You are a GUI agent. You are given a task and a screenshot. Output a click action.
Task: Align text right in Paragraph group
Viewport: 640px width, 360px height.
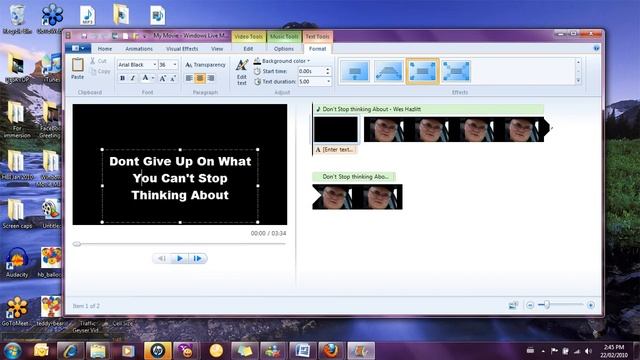(211, 78)
